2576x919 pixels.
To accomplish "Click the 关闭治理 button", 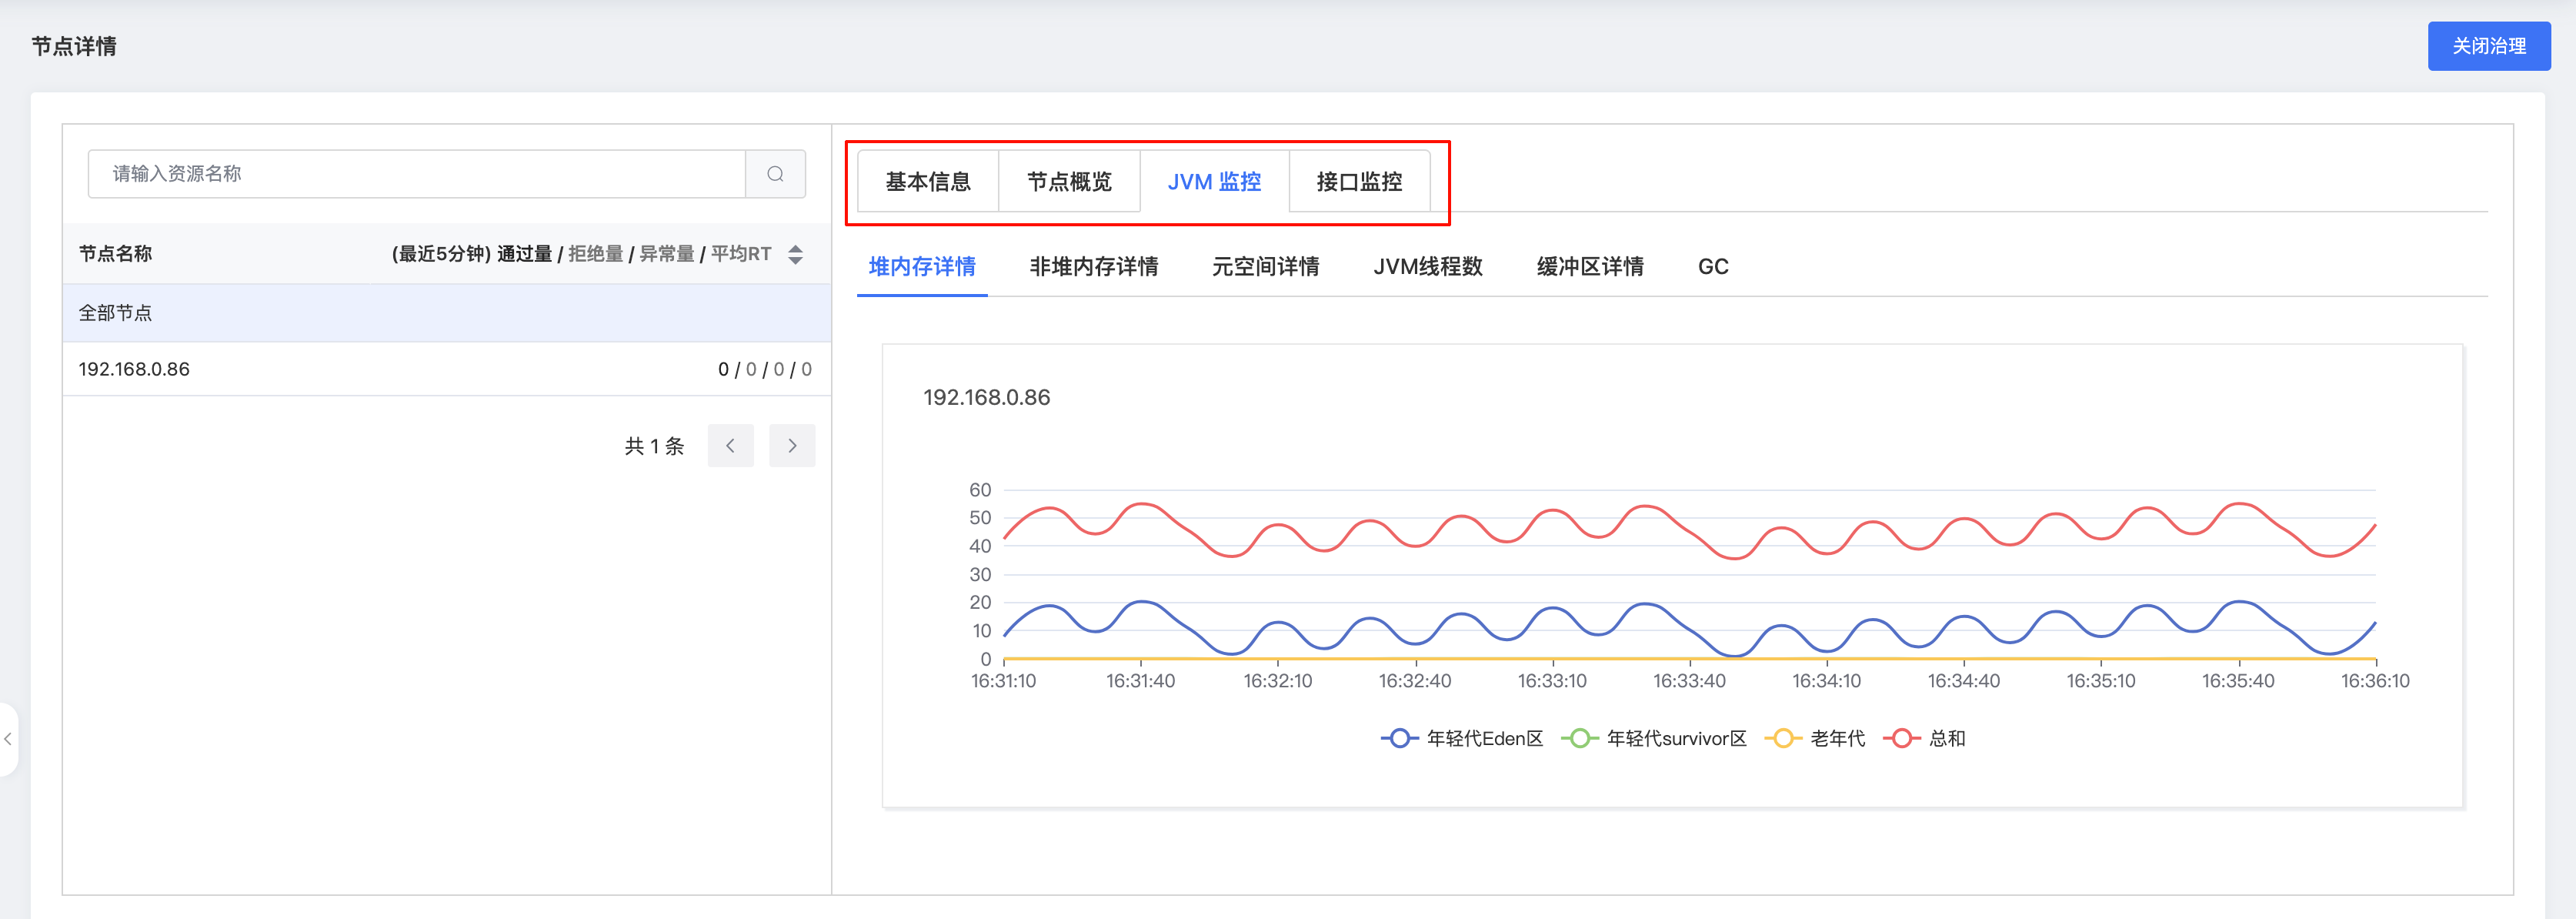I will (x=2488, y=46).
